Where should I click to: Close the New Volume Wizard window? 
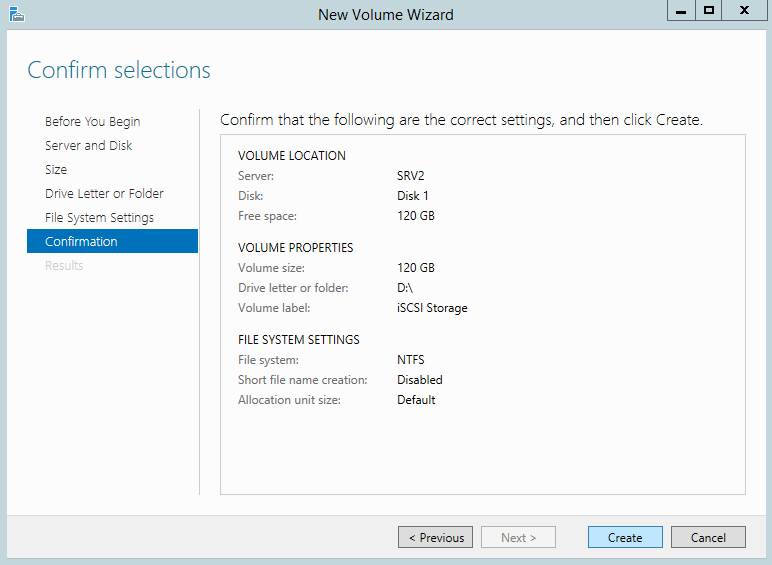(x=745, y=10)
